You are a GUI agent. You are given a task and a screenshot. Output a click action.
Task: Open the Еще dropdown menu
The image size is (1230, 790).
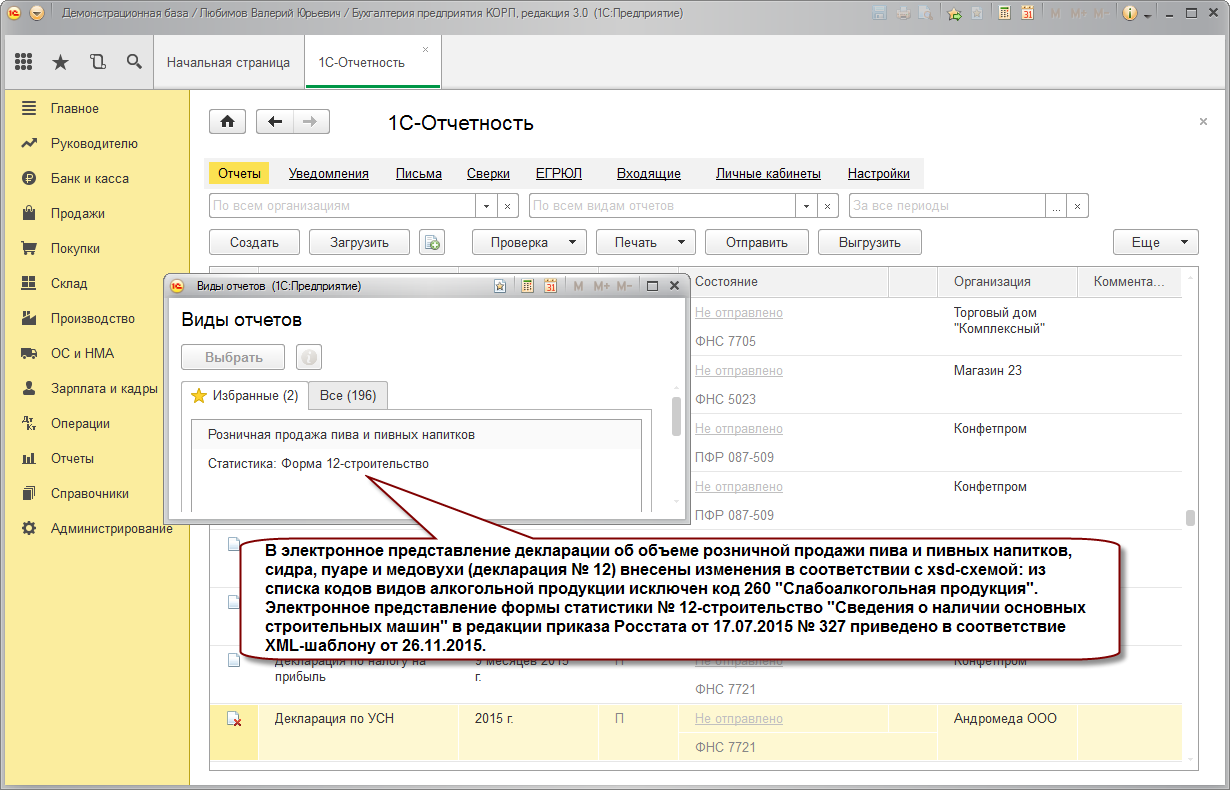[1156, 242]
